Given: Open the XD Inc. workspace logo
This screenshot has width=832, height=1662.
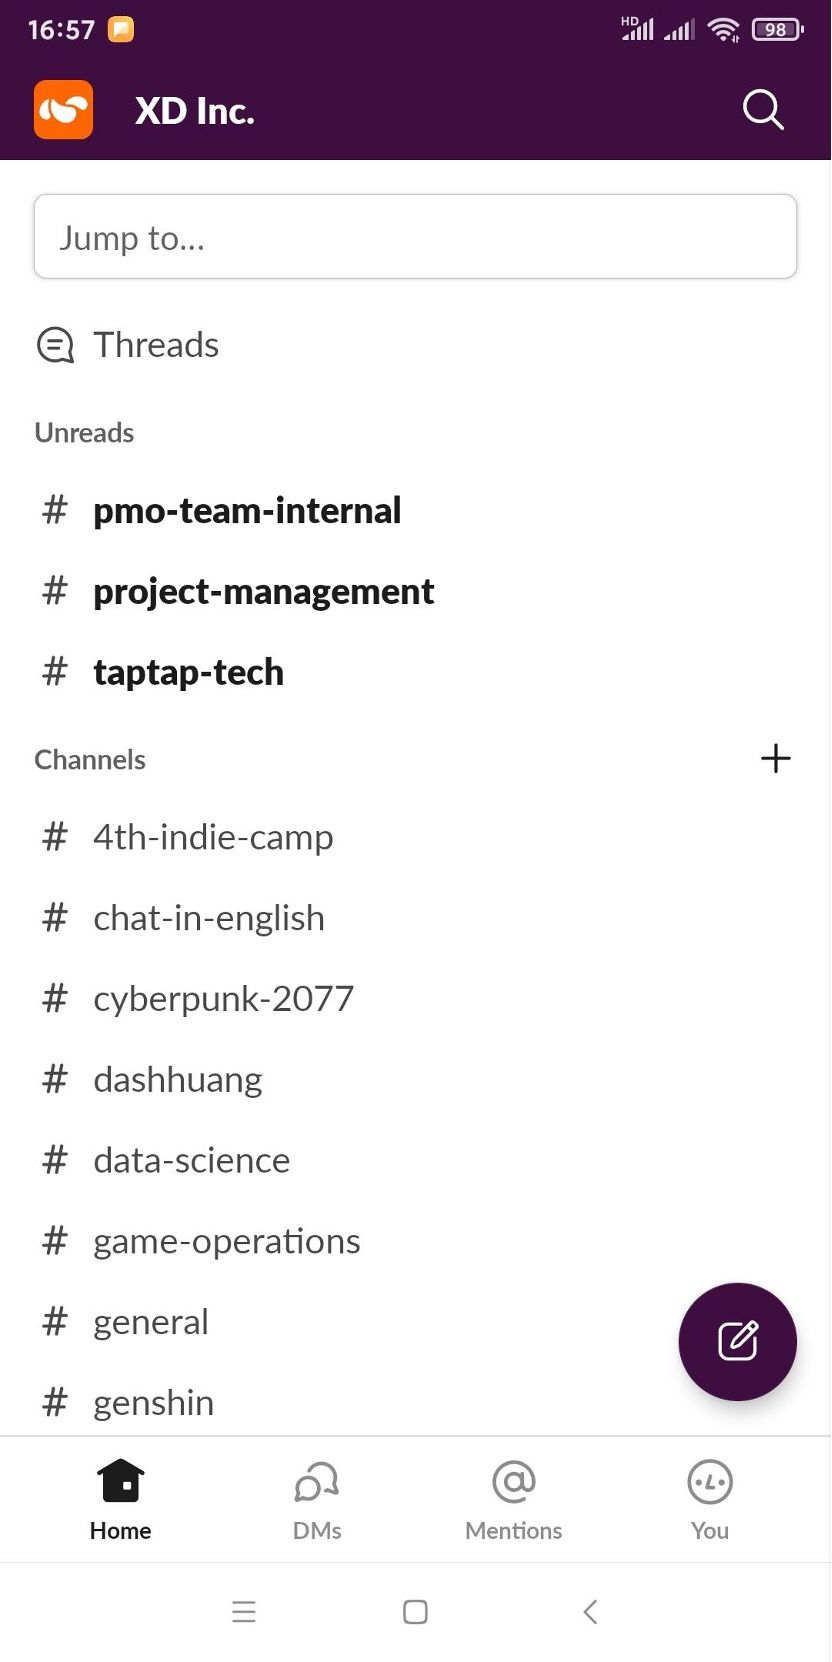Looking at the screenshot, I should [64, 110].
